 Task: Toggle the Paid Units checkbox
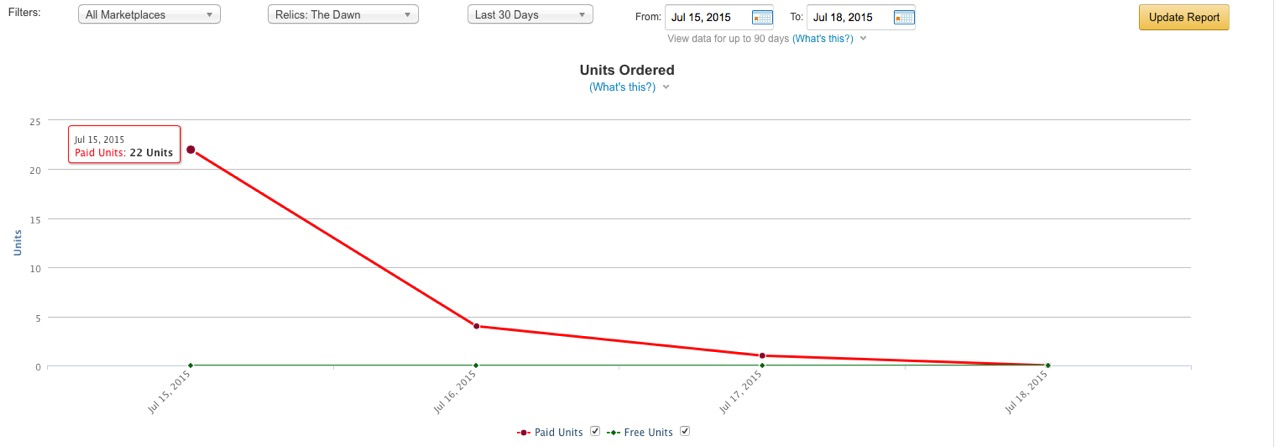pos(595,431)
